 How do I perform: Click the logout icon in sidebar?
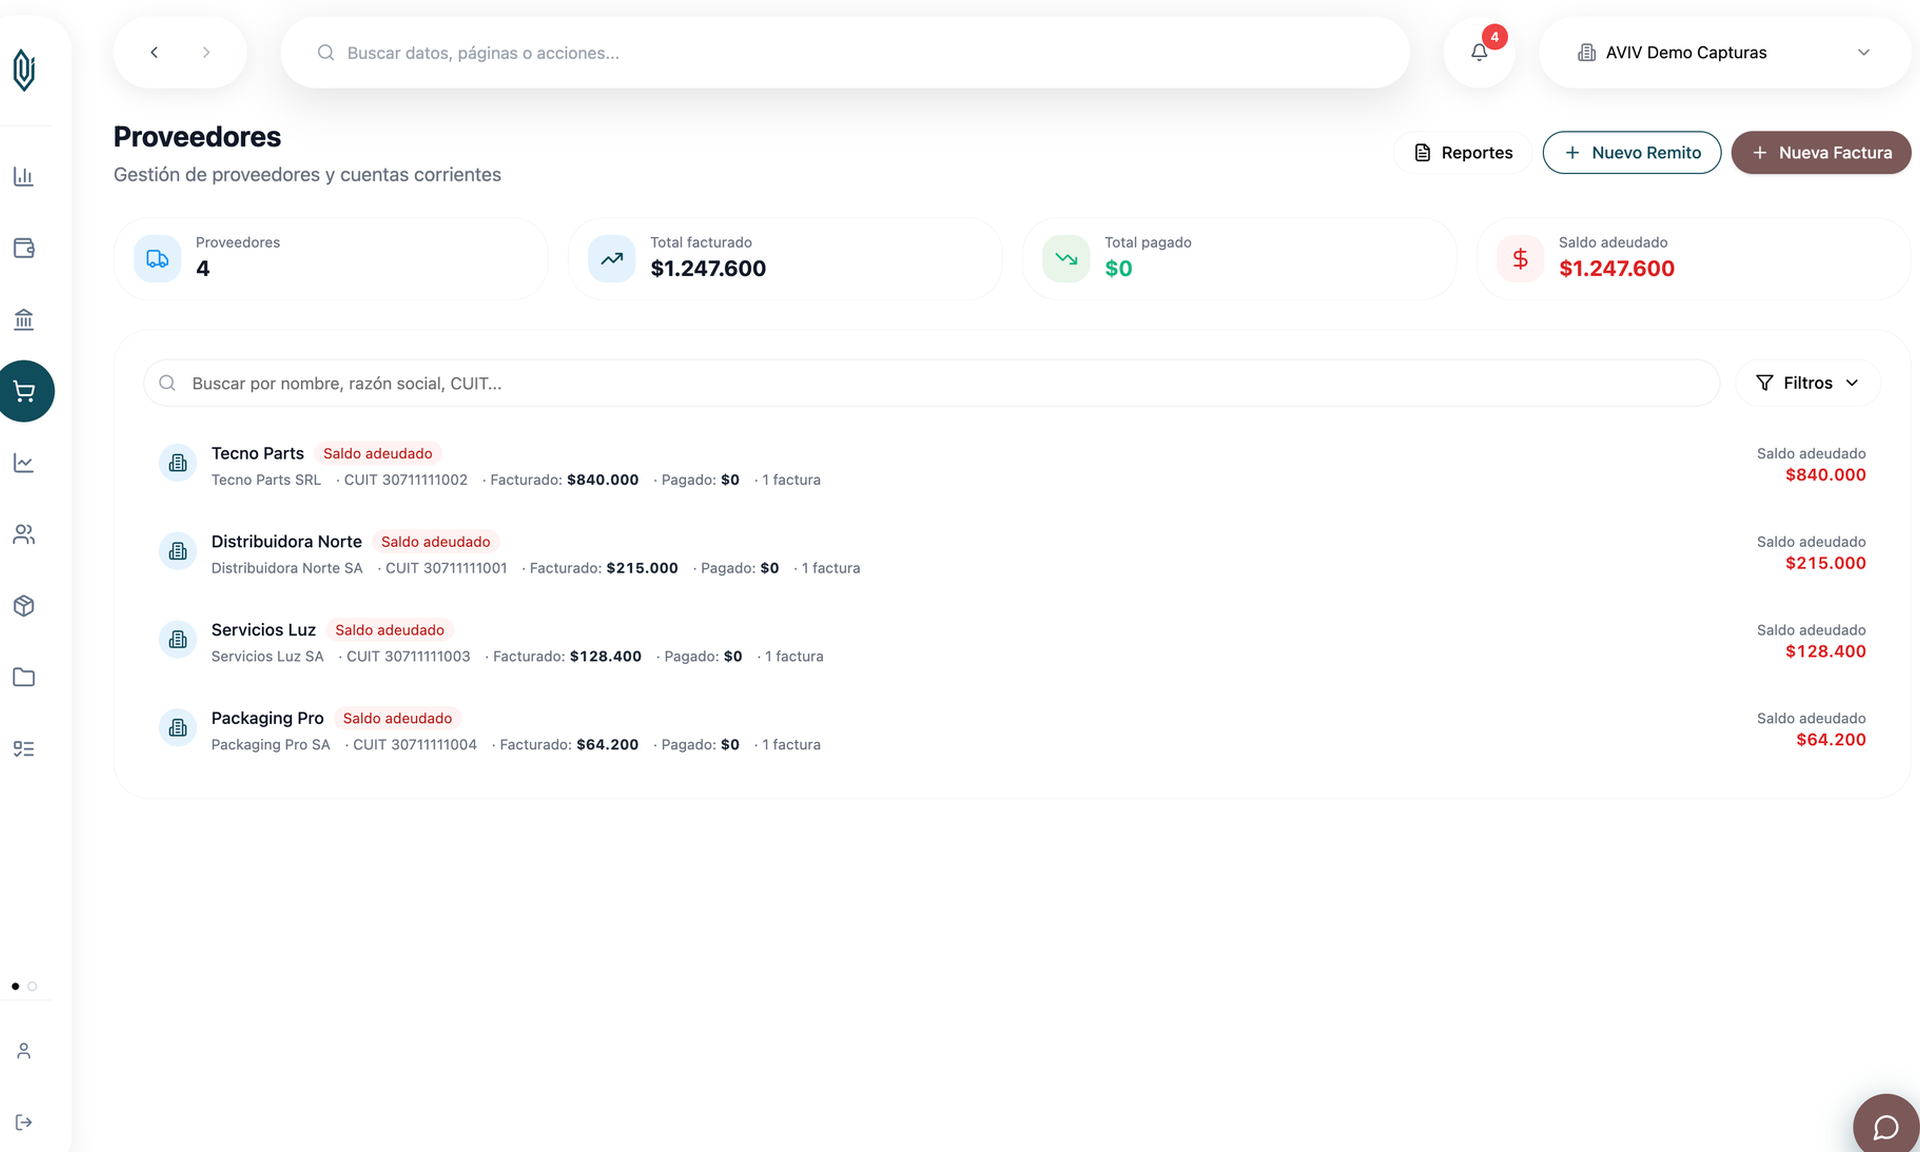pyautogui.click(x=24, y=1122)
